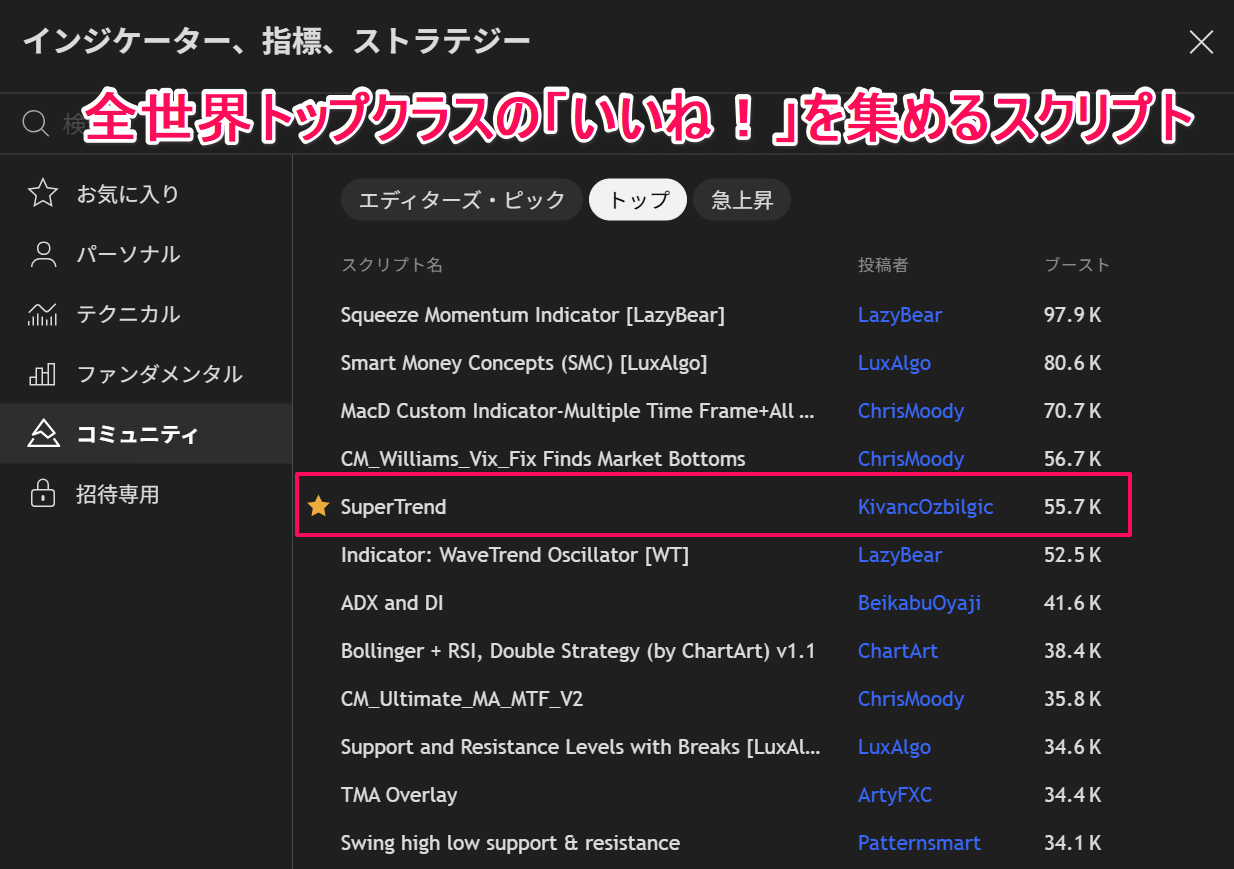Add CM_Williams_Vix_Fix Finds Market Bottoms
1234x869 pixels.
point(543,459)
